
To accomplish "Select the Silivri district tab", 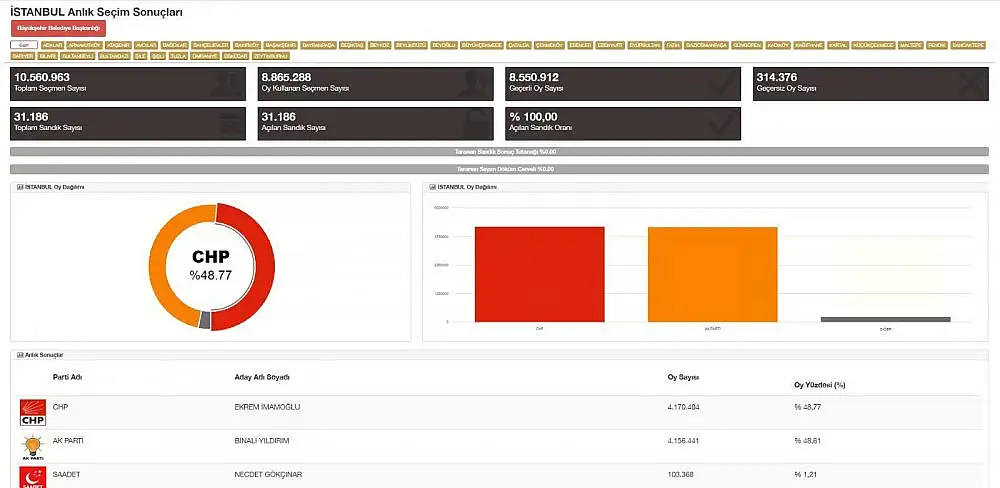I will coord(48,55).
